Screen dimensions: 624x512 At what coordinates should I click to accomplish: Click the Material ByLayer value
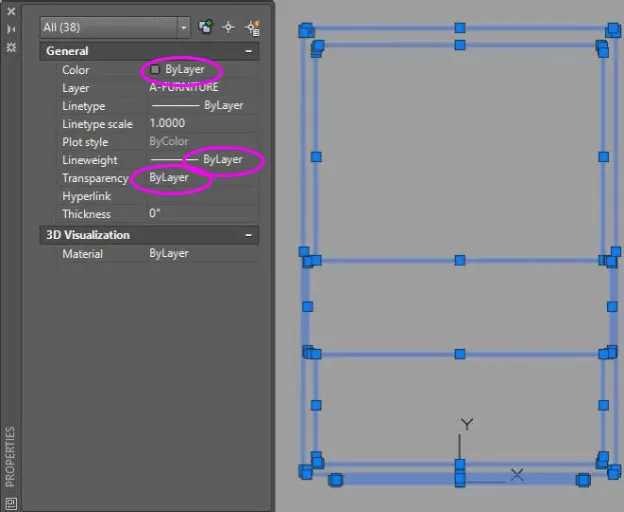tap(169, 254)
